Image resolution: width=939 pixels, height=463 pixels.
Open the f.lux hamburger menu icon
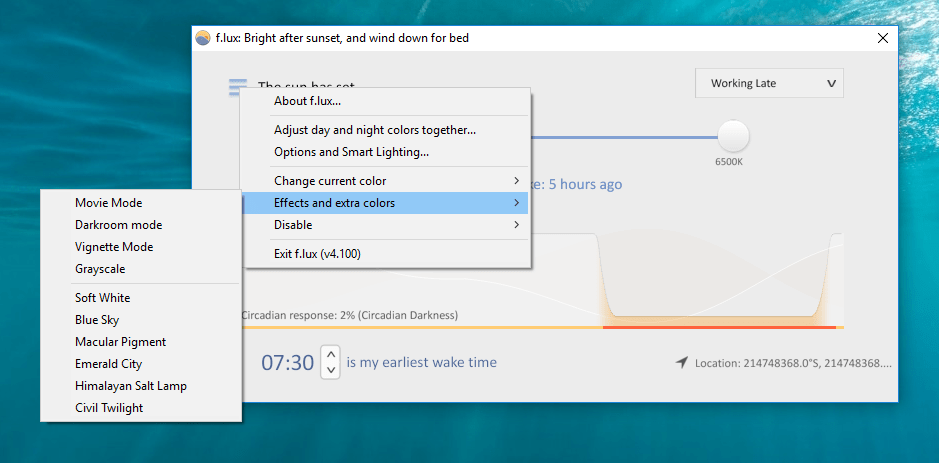[238, 87]
